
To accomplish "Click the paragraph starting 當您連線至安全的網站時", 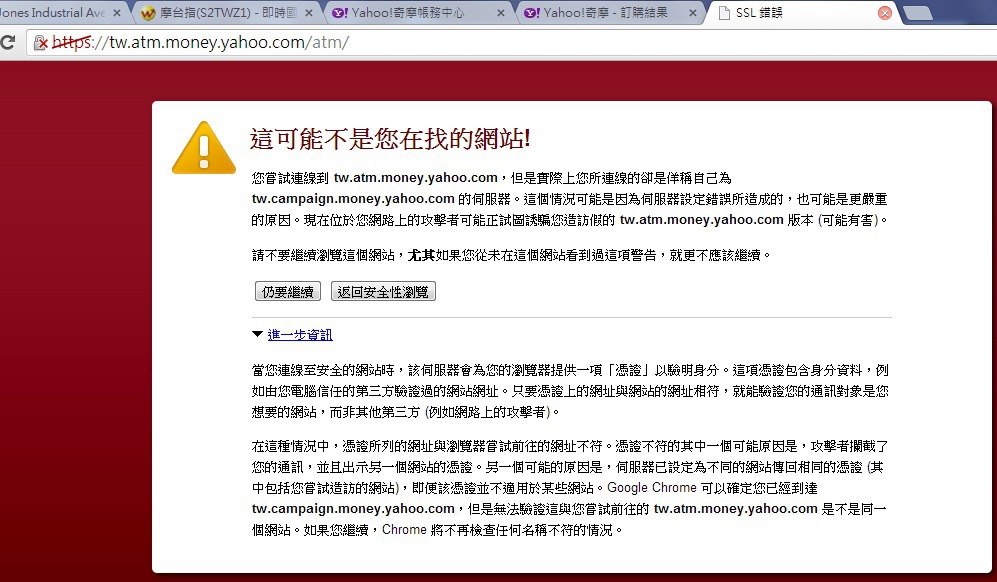I will pos(570,391).
